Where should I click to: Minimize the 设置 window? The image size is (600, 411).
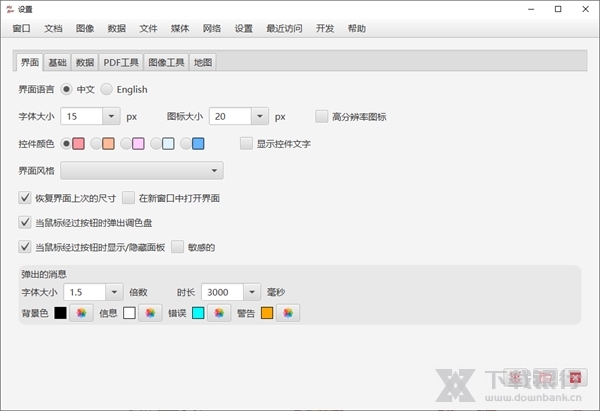coord(531,9)
